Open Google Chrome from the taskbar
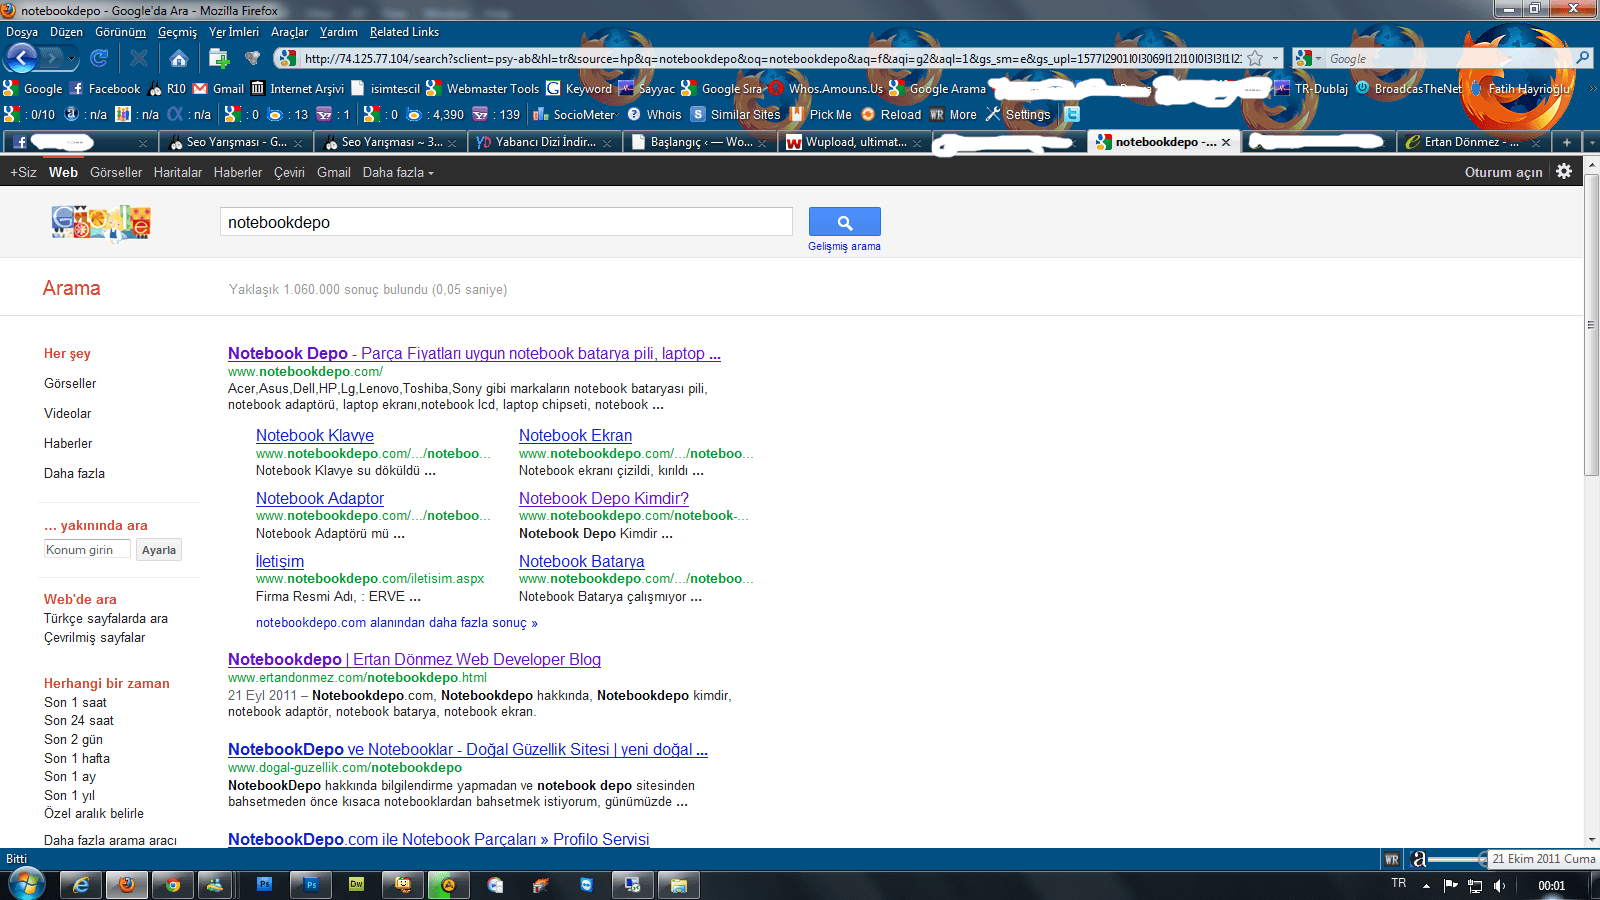1600x900 pixels. [x=173, y=885]
